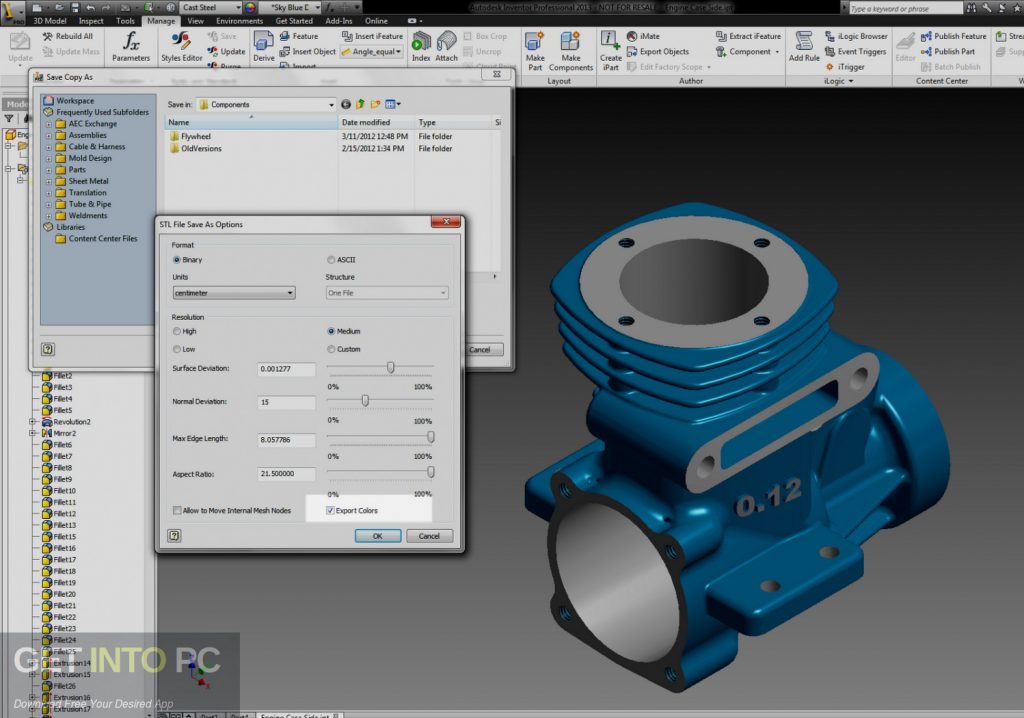Click help icon in STL options dialog
Image resolution: width=1024 pixels, height=718 pixels.
[174, 536]
